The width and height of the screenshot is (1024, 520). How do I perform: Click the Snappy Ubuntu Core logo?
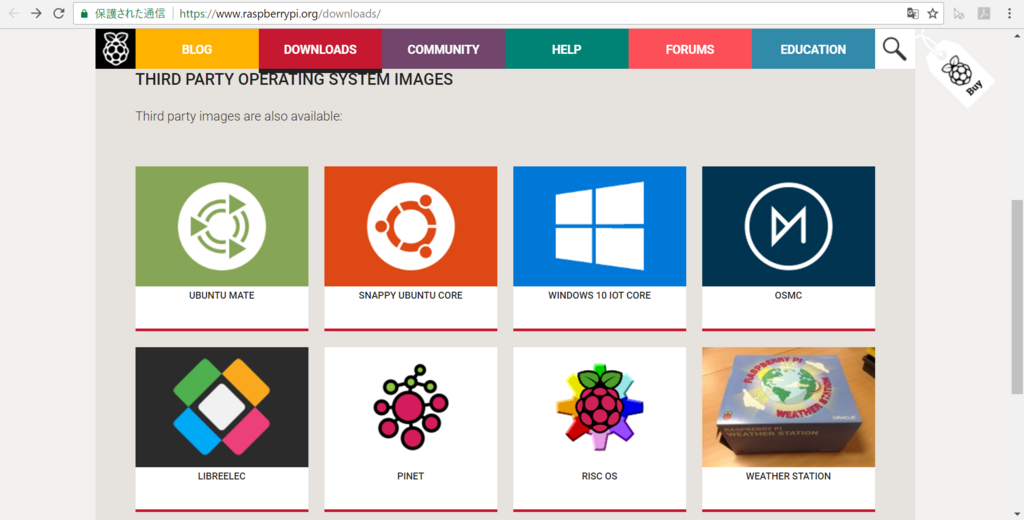(411, 226)
